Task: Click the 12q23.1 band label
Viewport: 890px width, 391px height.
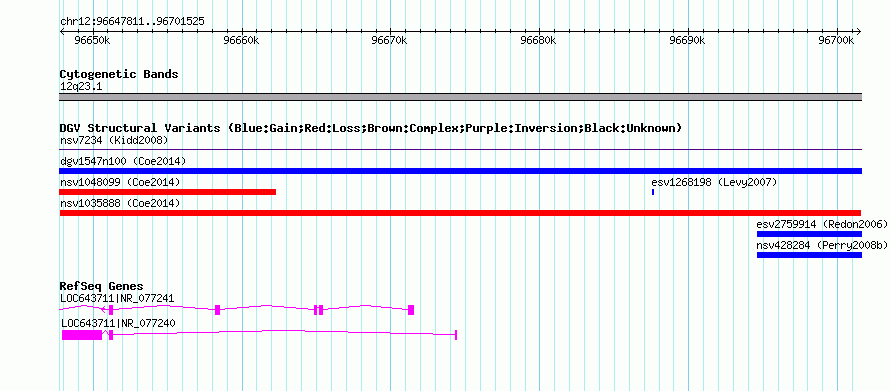Action: (81, 87)
